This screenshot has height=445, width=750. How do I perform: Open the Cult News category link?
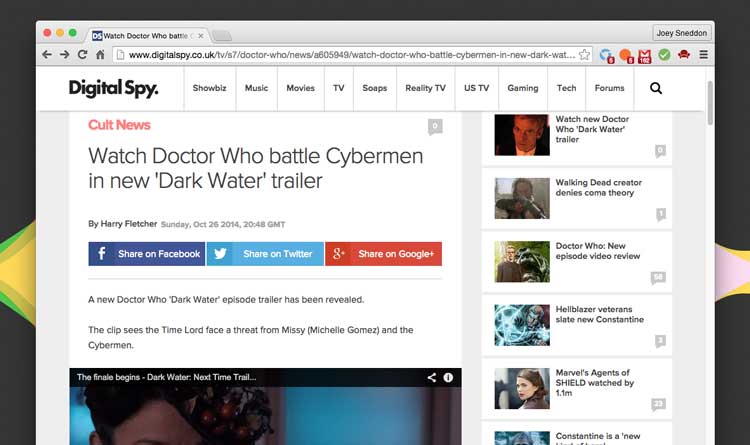(119, 125)
